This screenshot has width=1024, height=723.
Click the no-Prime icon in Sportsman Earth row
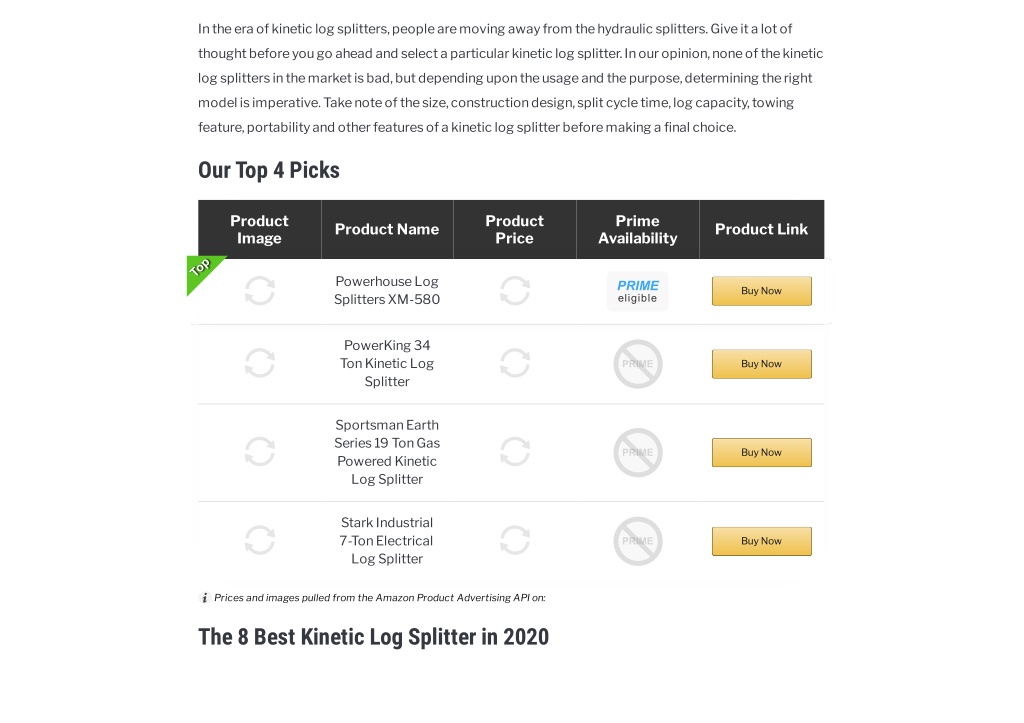(x=638, y=453)
